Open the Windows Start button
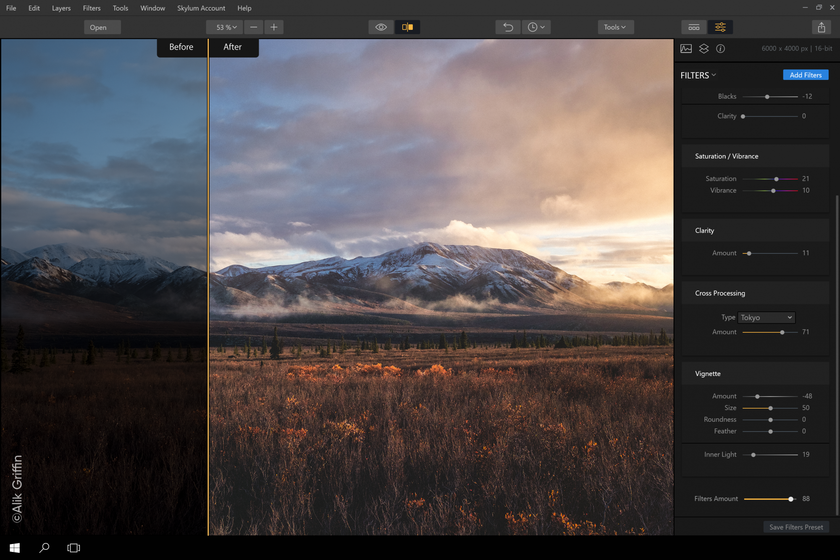840x560 pixels. [14, 548]
